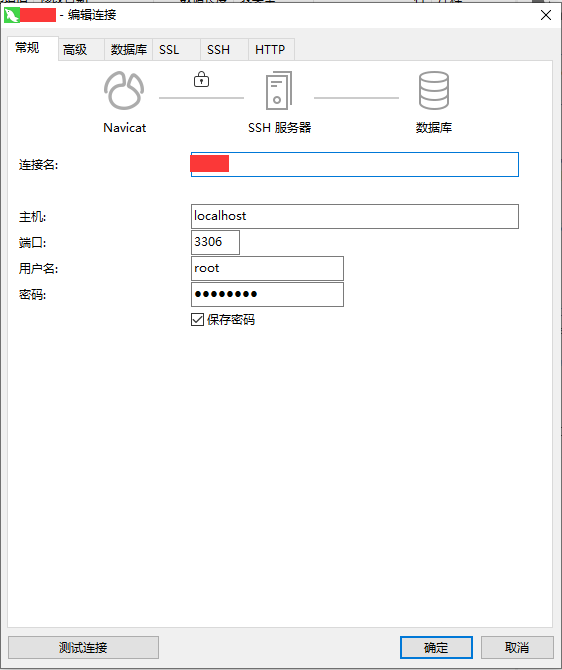Click the 主机 field showing localhost
The image size is (562, 670).
pyautogui.click(x=355, y=216)
